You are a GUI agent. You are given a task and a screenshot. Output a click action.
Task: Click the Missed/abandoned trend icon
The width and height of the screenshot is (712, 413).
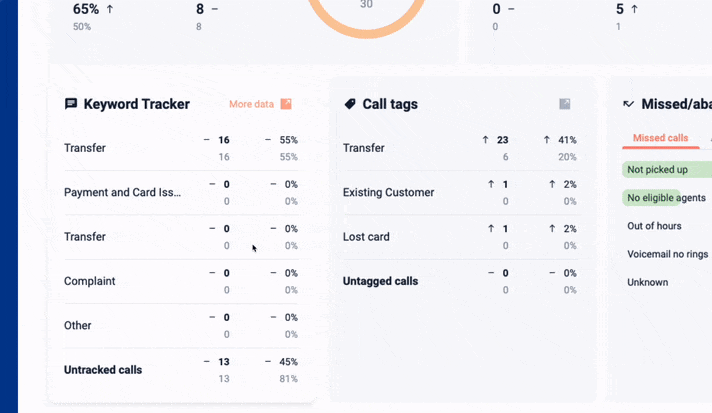(x=629, y=104)
